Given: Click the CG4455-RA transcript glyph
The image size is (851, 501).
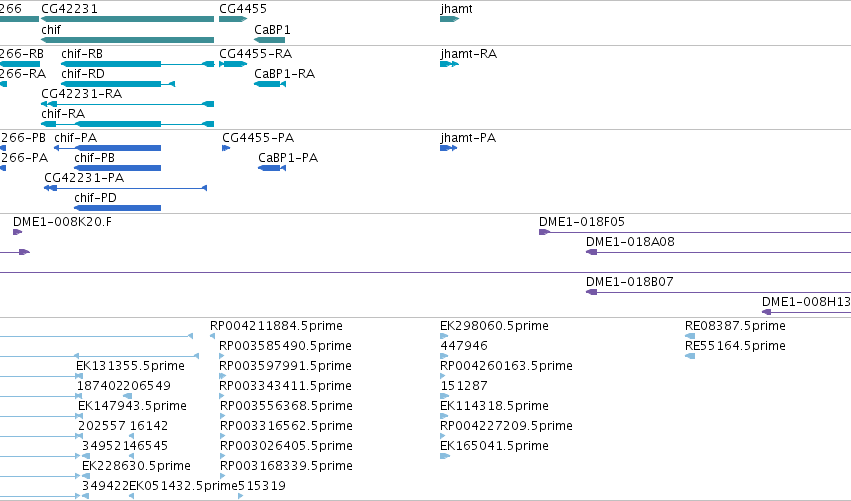Looking at the screenshot, I should (233, 64).
